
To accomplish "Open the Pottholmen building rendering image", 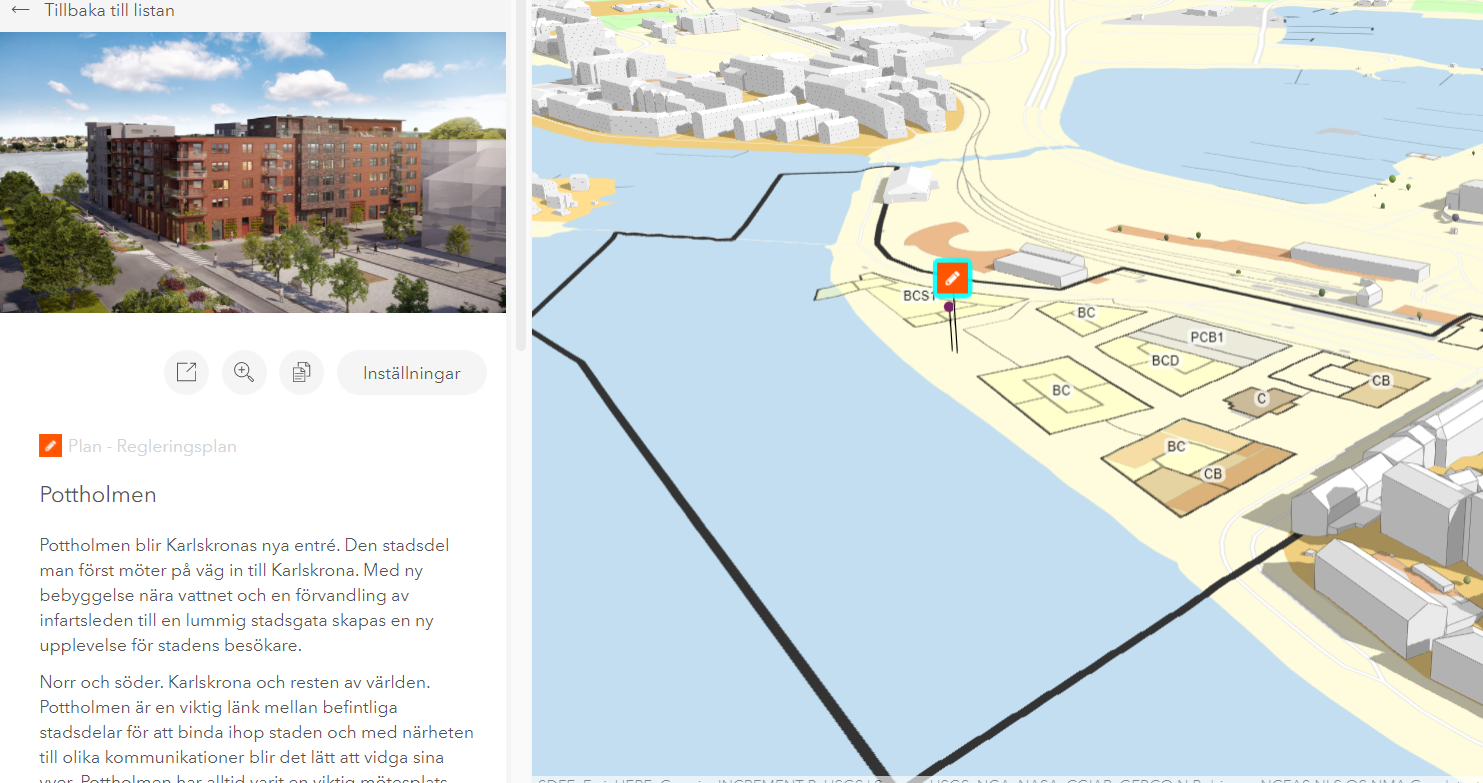I will pyautogui.click(x=253, y=172).
